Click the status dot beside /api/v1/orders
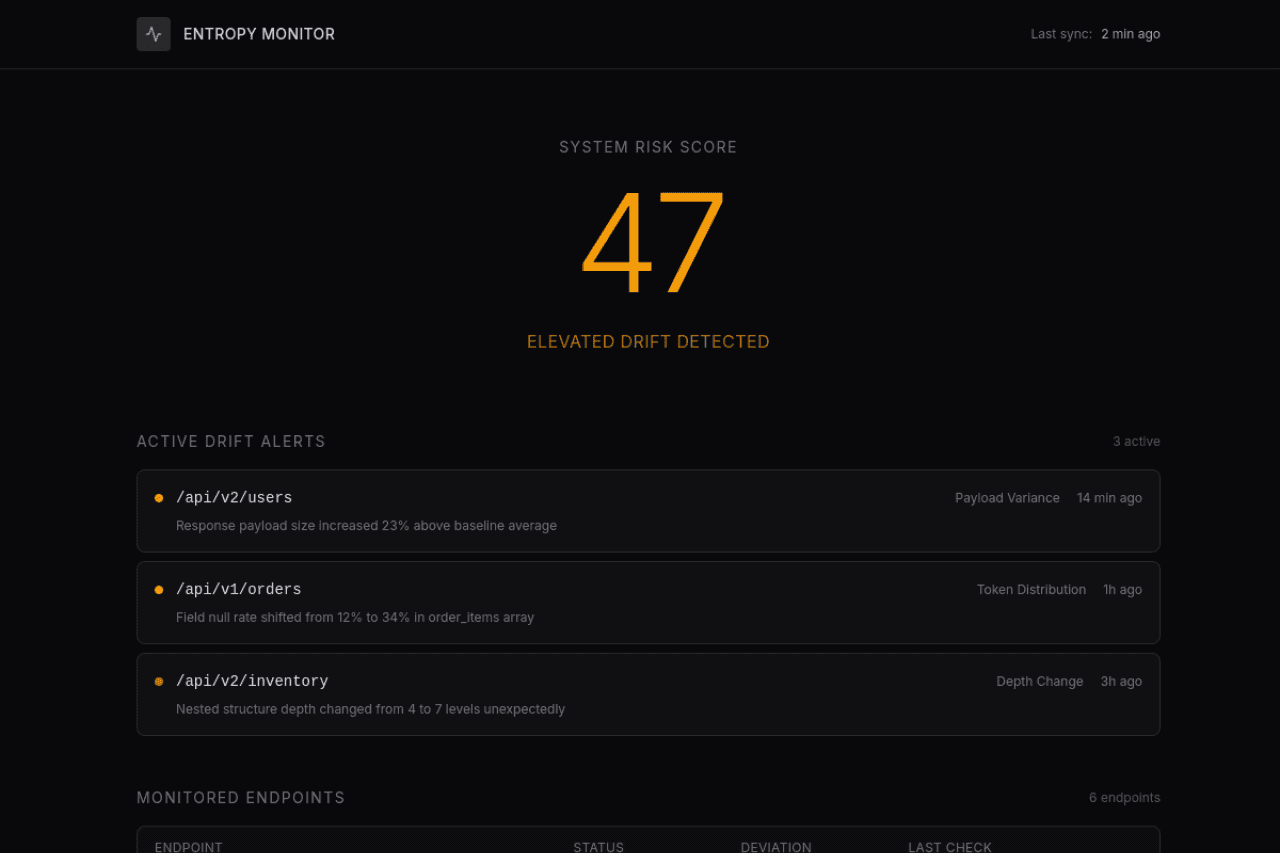The height and width of the screenshot is (853, 1280). (159, 590)
